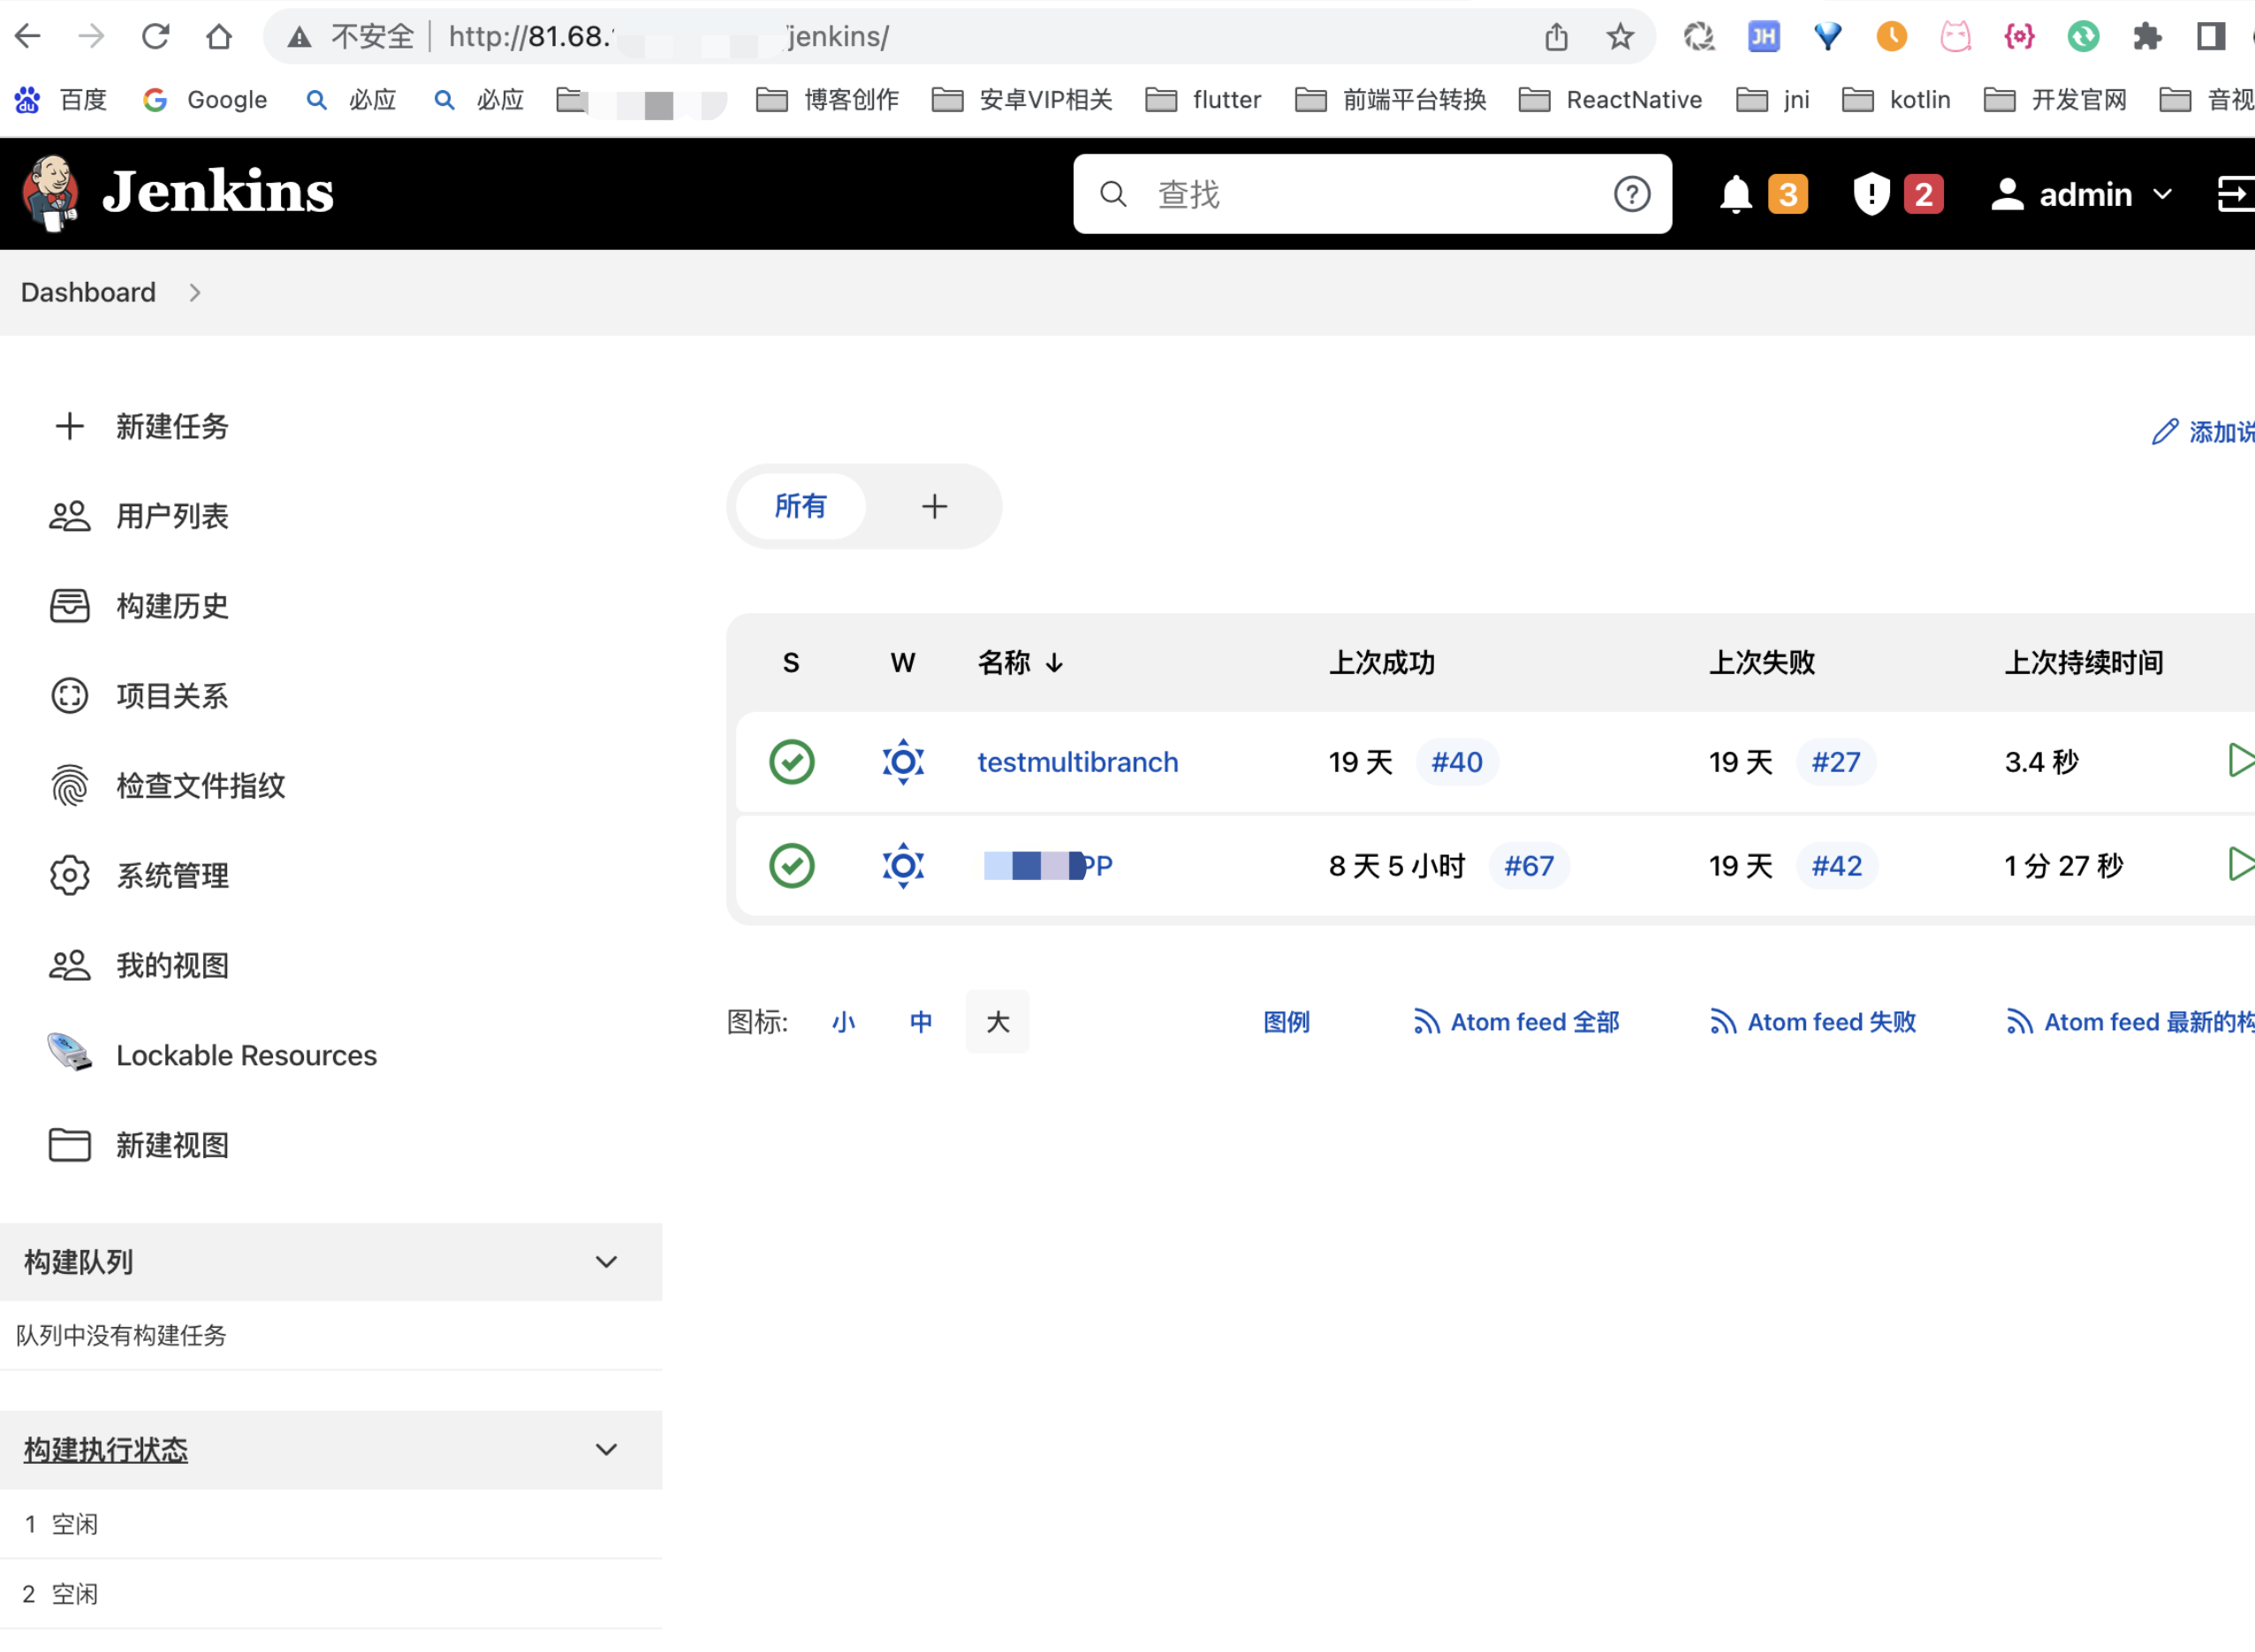The image size is (2255, 1652).
Task: Bookmark page with the star icon
Action: coord(1620,37)
